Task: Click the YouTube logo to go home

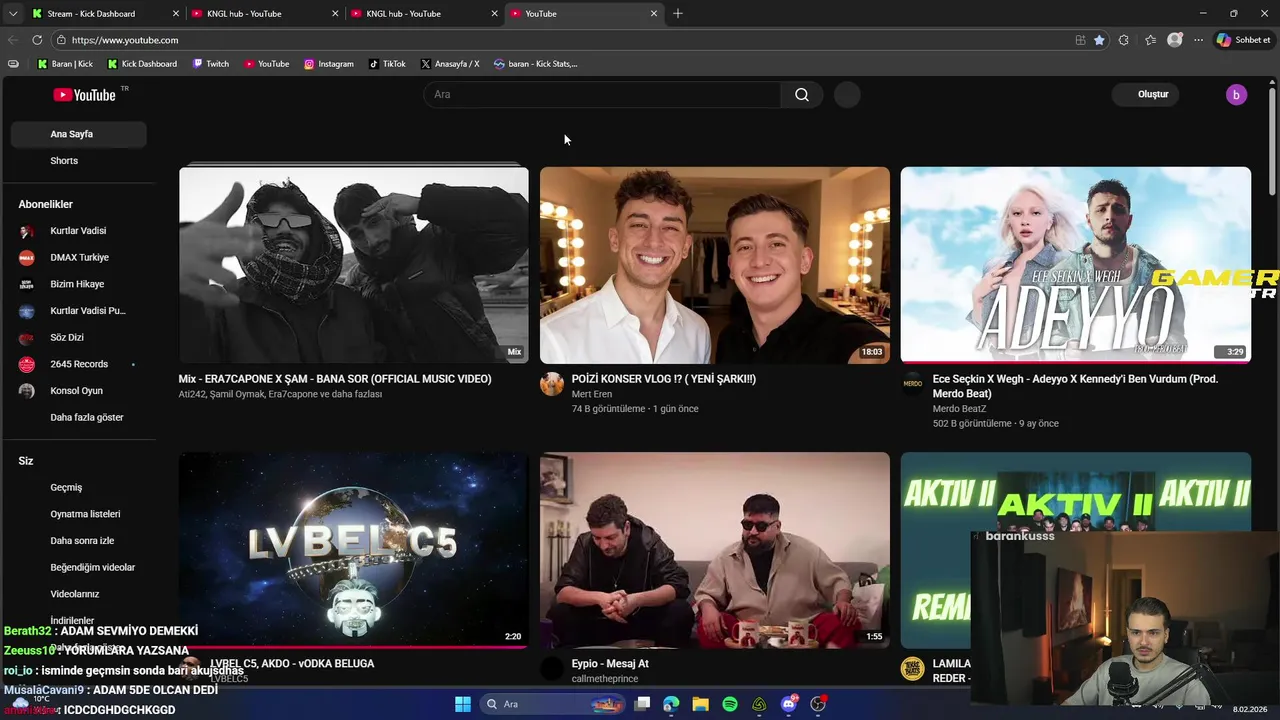Action: point(85,94)
